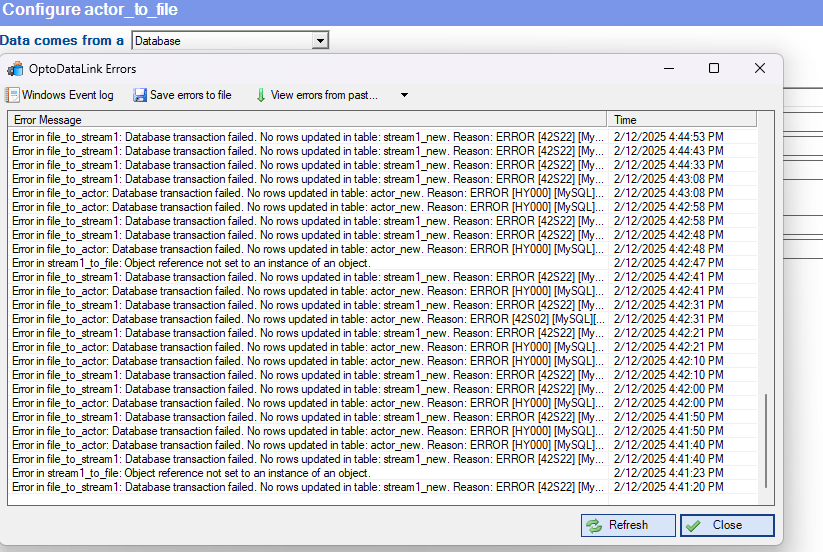Screen dimensions: 823x552
Task: Click the 'Configure actor_to_file' title bar text
Action: point(90,9)
